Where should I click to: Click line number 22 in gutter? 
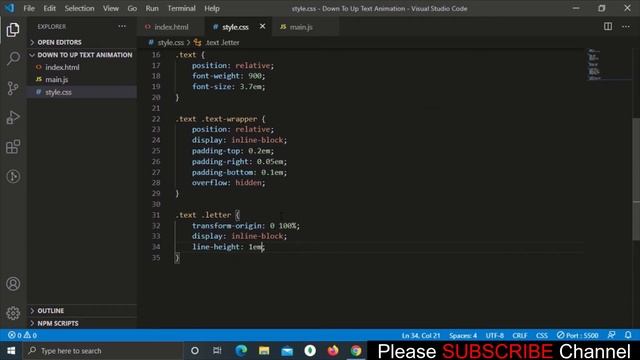156,119
